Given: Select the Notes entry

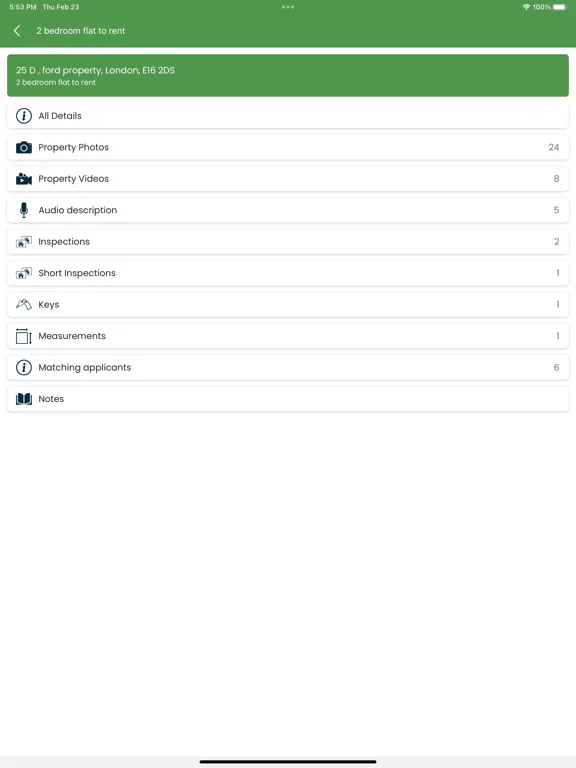Looking at the screenshot, I should pyautogui.click(x=288, y=399).
